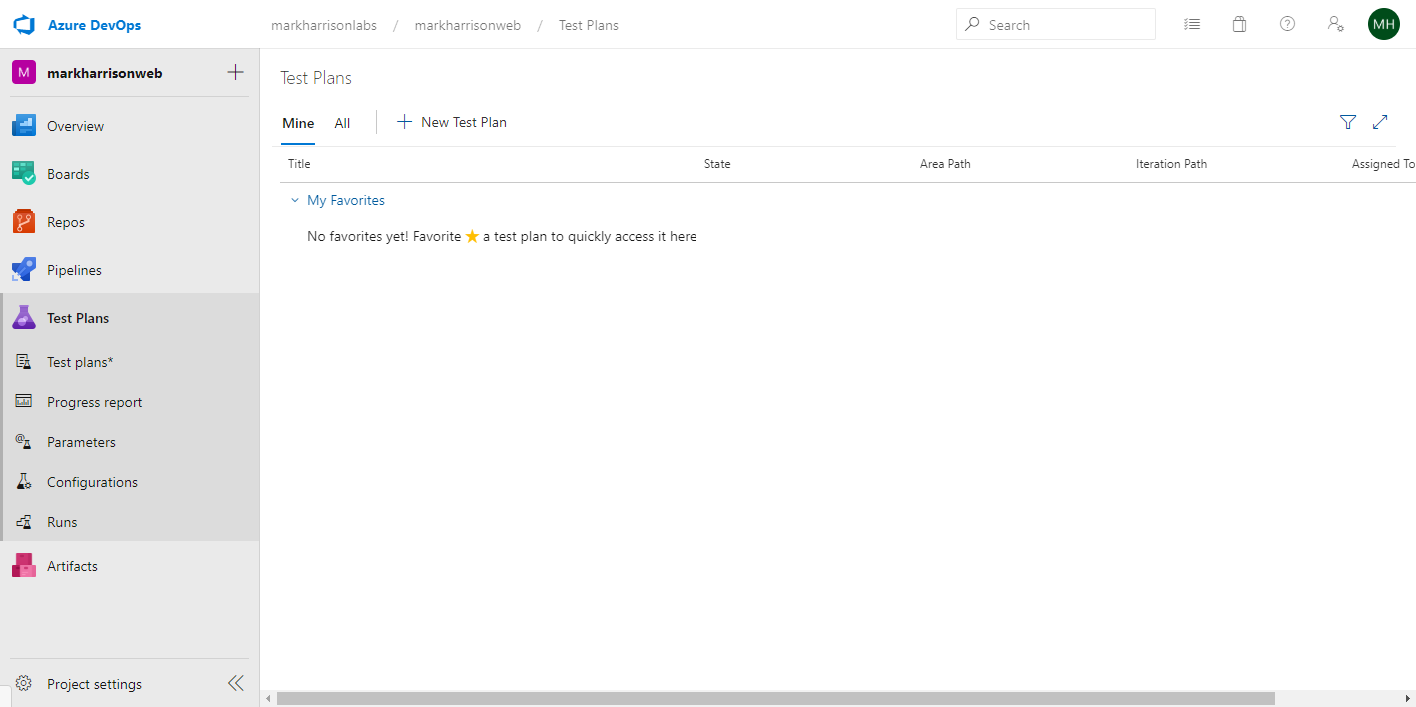Open markharrisonlabs breadcrumb link
The width and height of the screenshot is (1416, 707).
click(324, 25)
